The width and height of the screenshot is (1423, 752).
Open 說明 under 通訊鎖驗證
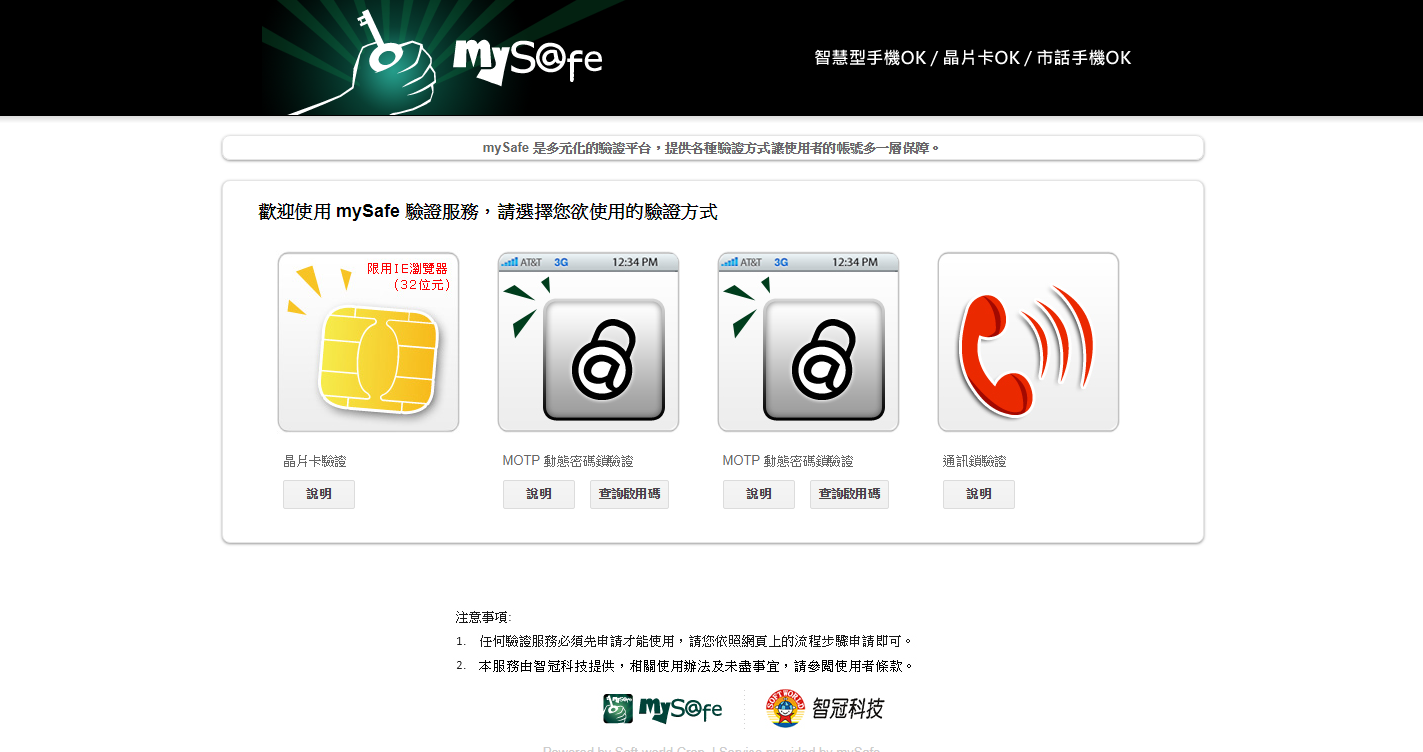979,494
